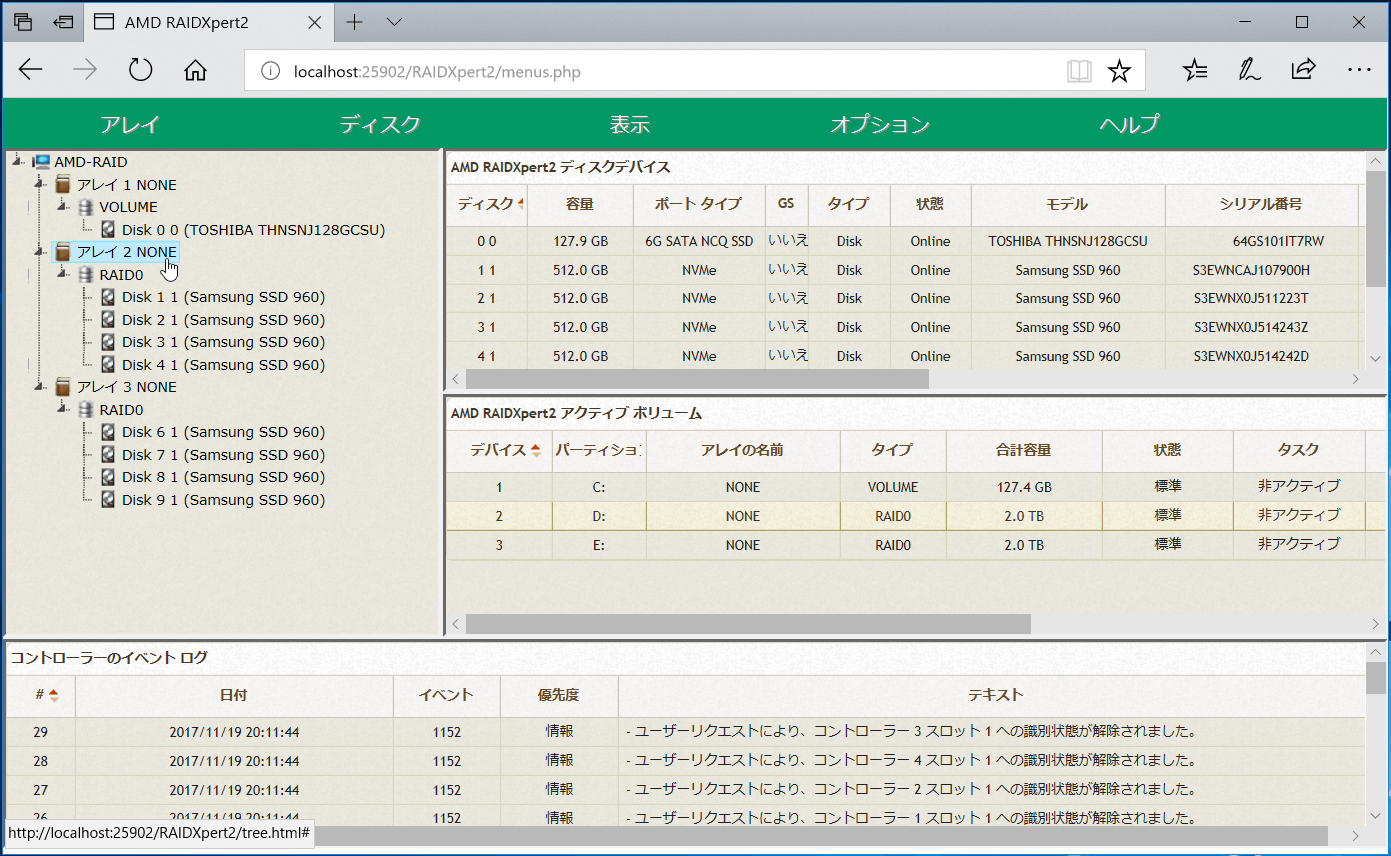This screenshot has height=856, width=1391.
Task: Select Disk 3 1 (Samsung SSD 960) label
Action: point(224,342)
